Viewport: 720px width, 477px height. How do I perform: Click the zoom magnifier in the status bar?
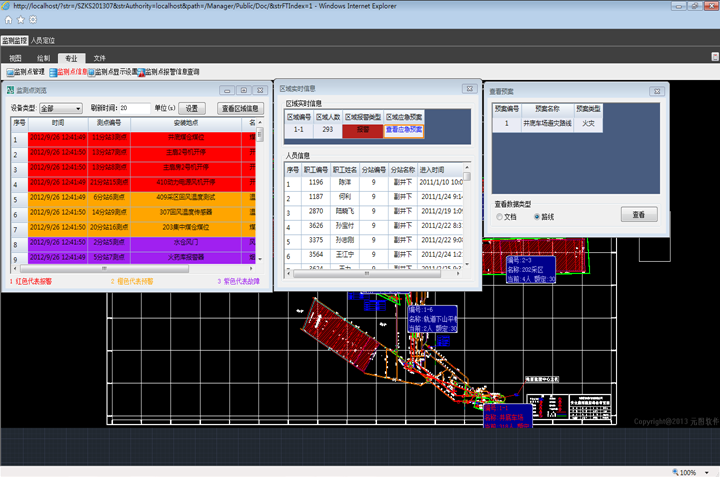(673, 471)
